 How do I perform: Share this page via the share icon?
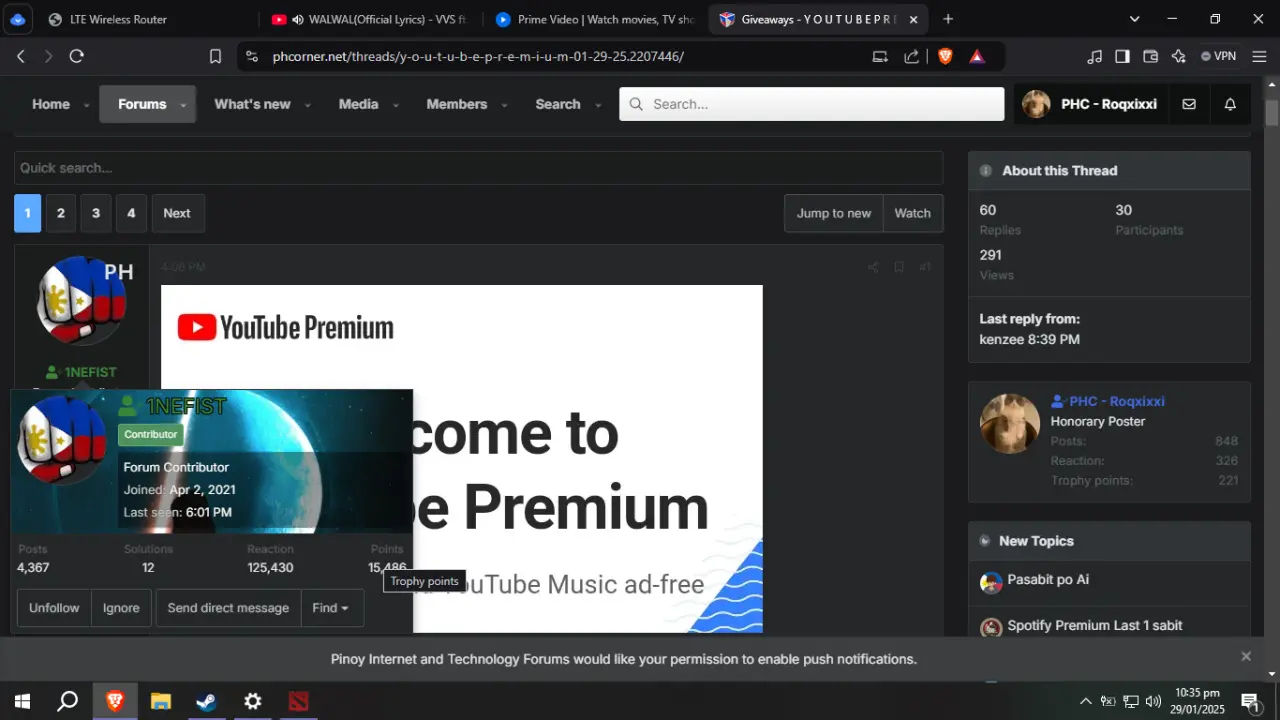[x=912, y=57]
